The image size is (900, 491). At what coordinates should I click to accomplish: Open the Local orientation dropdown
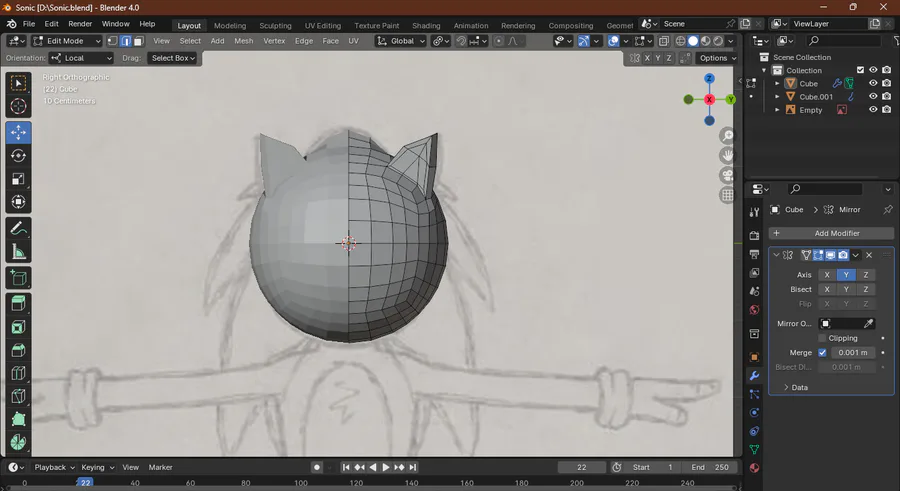point(81,58)
